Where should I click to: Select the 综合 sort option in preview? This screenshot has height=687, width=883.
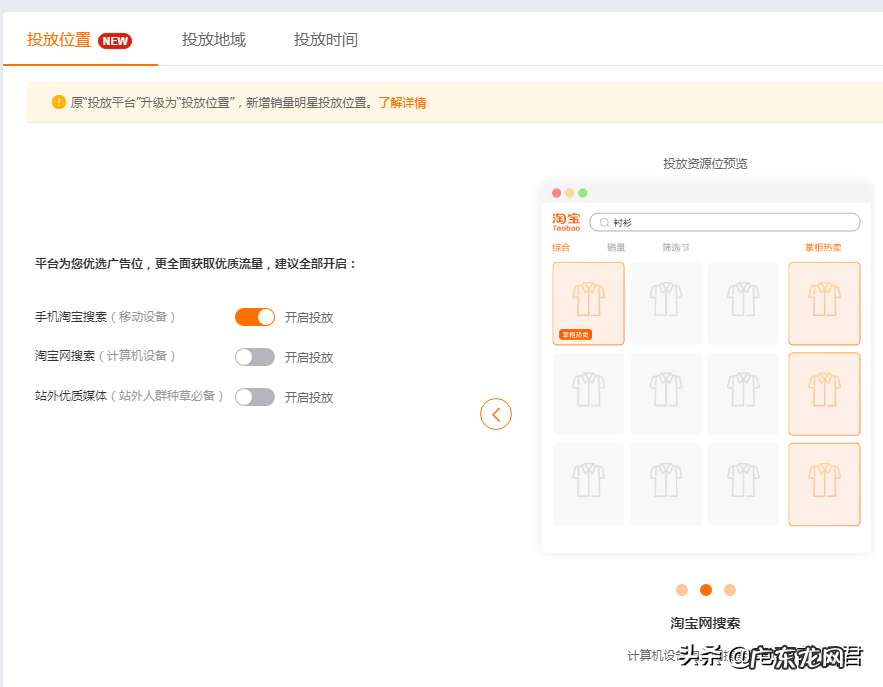coord(561,247)
